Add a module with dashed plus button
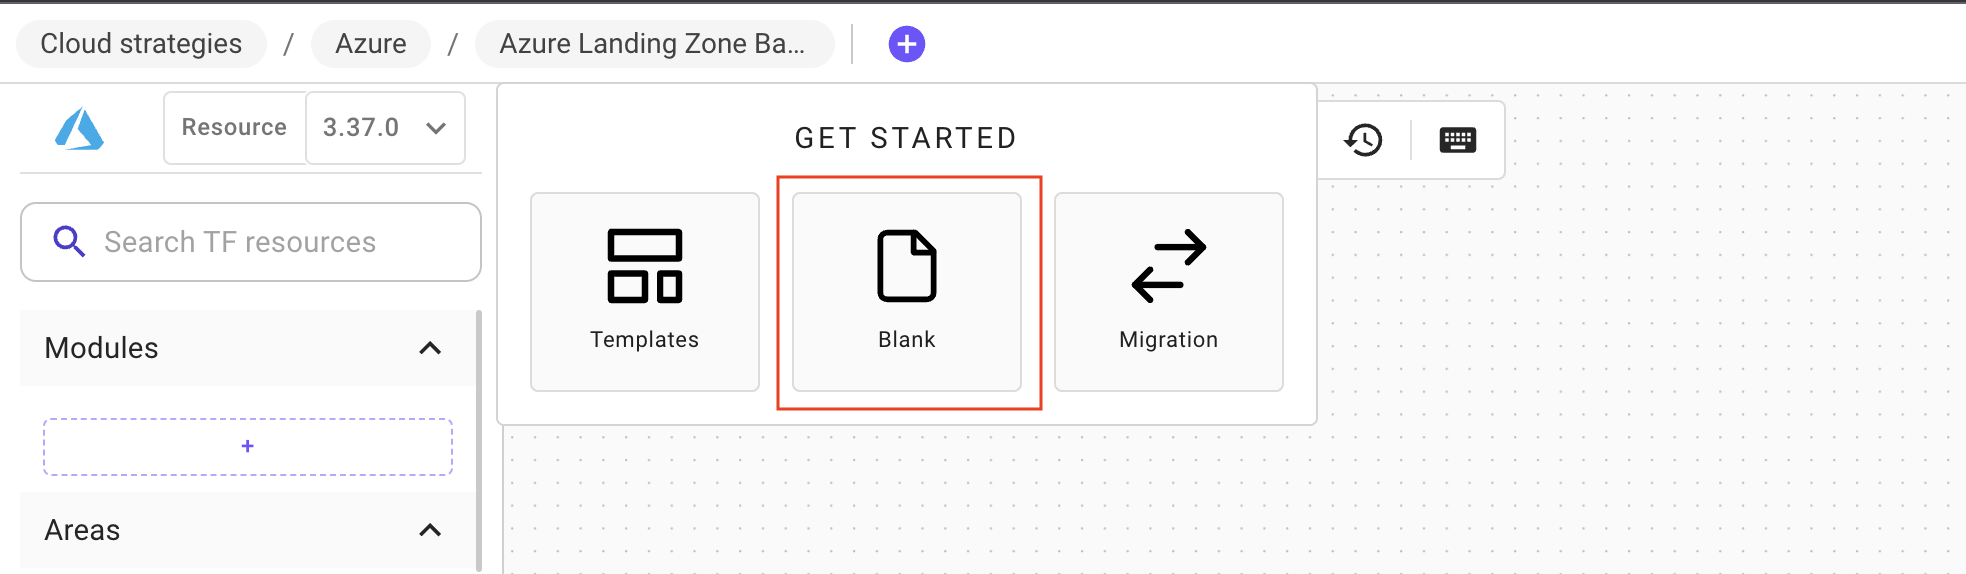 click(247, 446)
